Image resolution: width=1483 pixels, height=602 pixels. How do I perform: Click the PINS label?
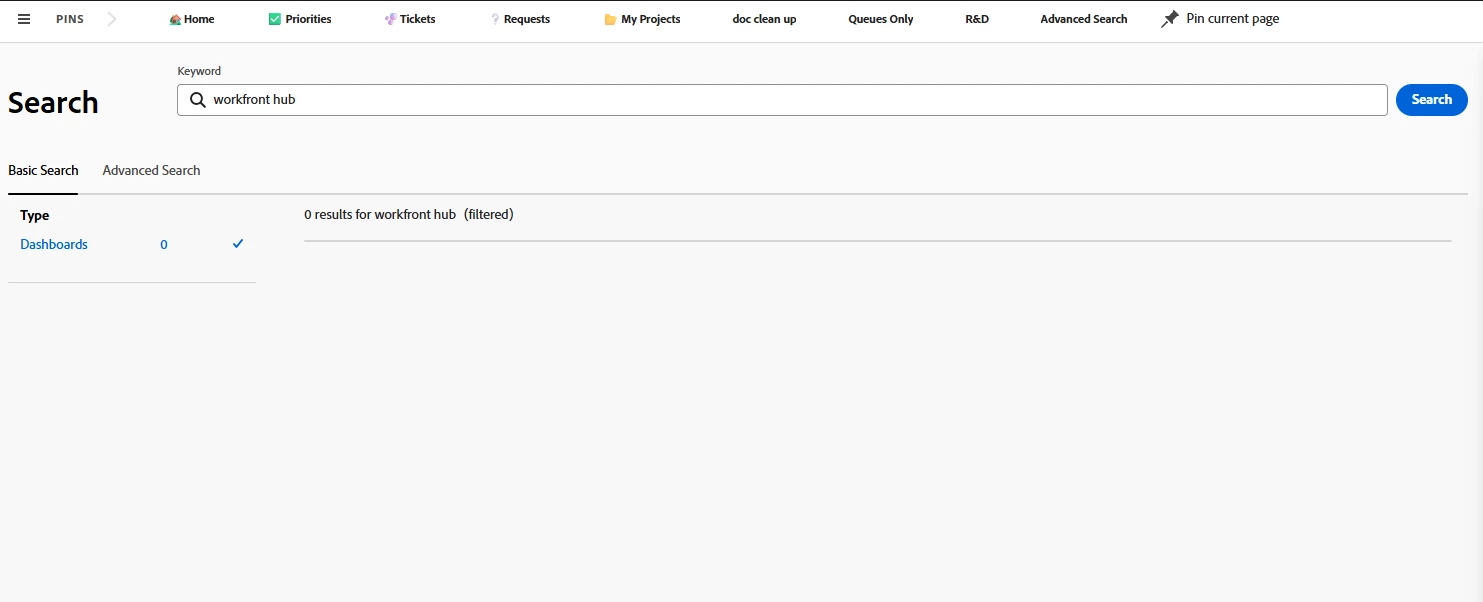click(x=70, y=19)
